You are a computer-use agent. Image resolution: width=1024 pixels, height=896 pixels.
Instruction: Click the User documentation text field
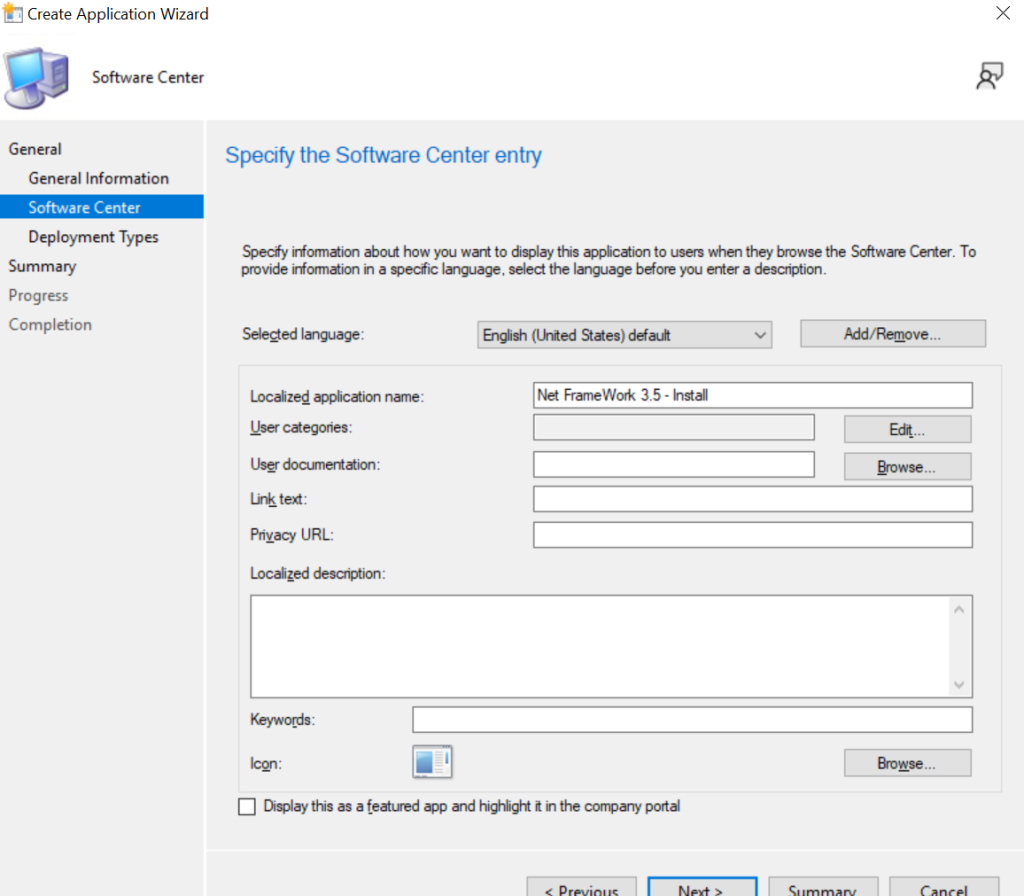click(673, 464)
